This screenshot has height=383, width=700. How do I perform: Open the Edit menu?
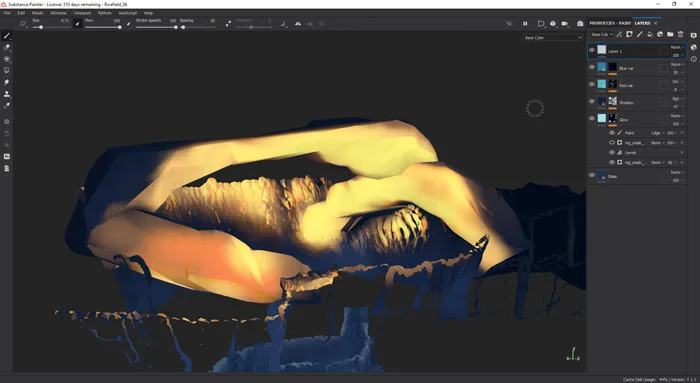[x=21, y=13]
